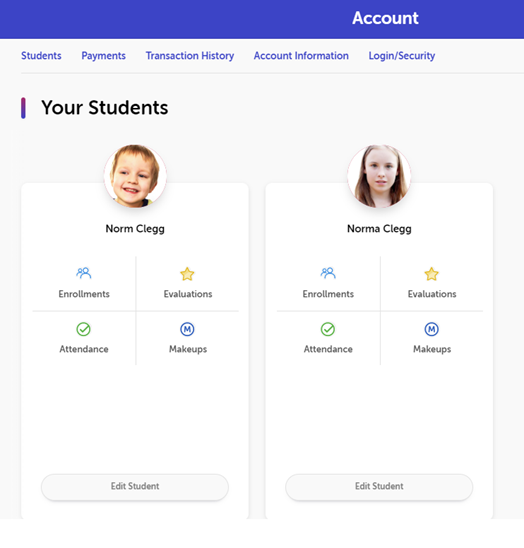Open the Account Information tab
Image resolution: width=524 pixels, height=548 pixels.
[301, 56]
